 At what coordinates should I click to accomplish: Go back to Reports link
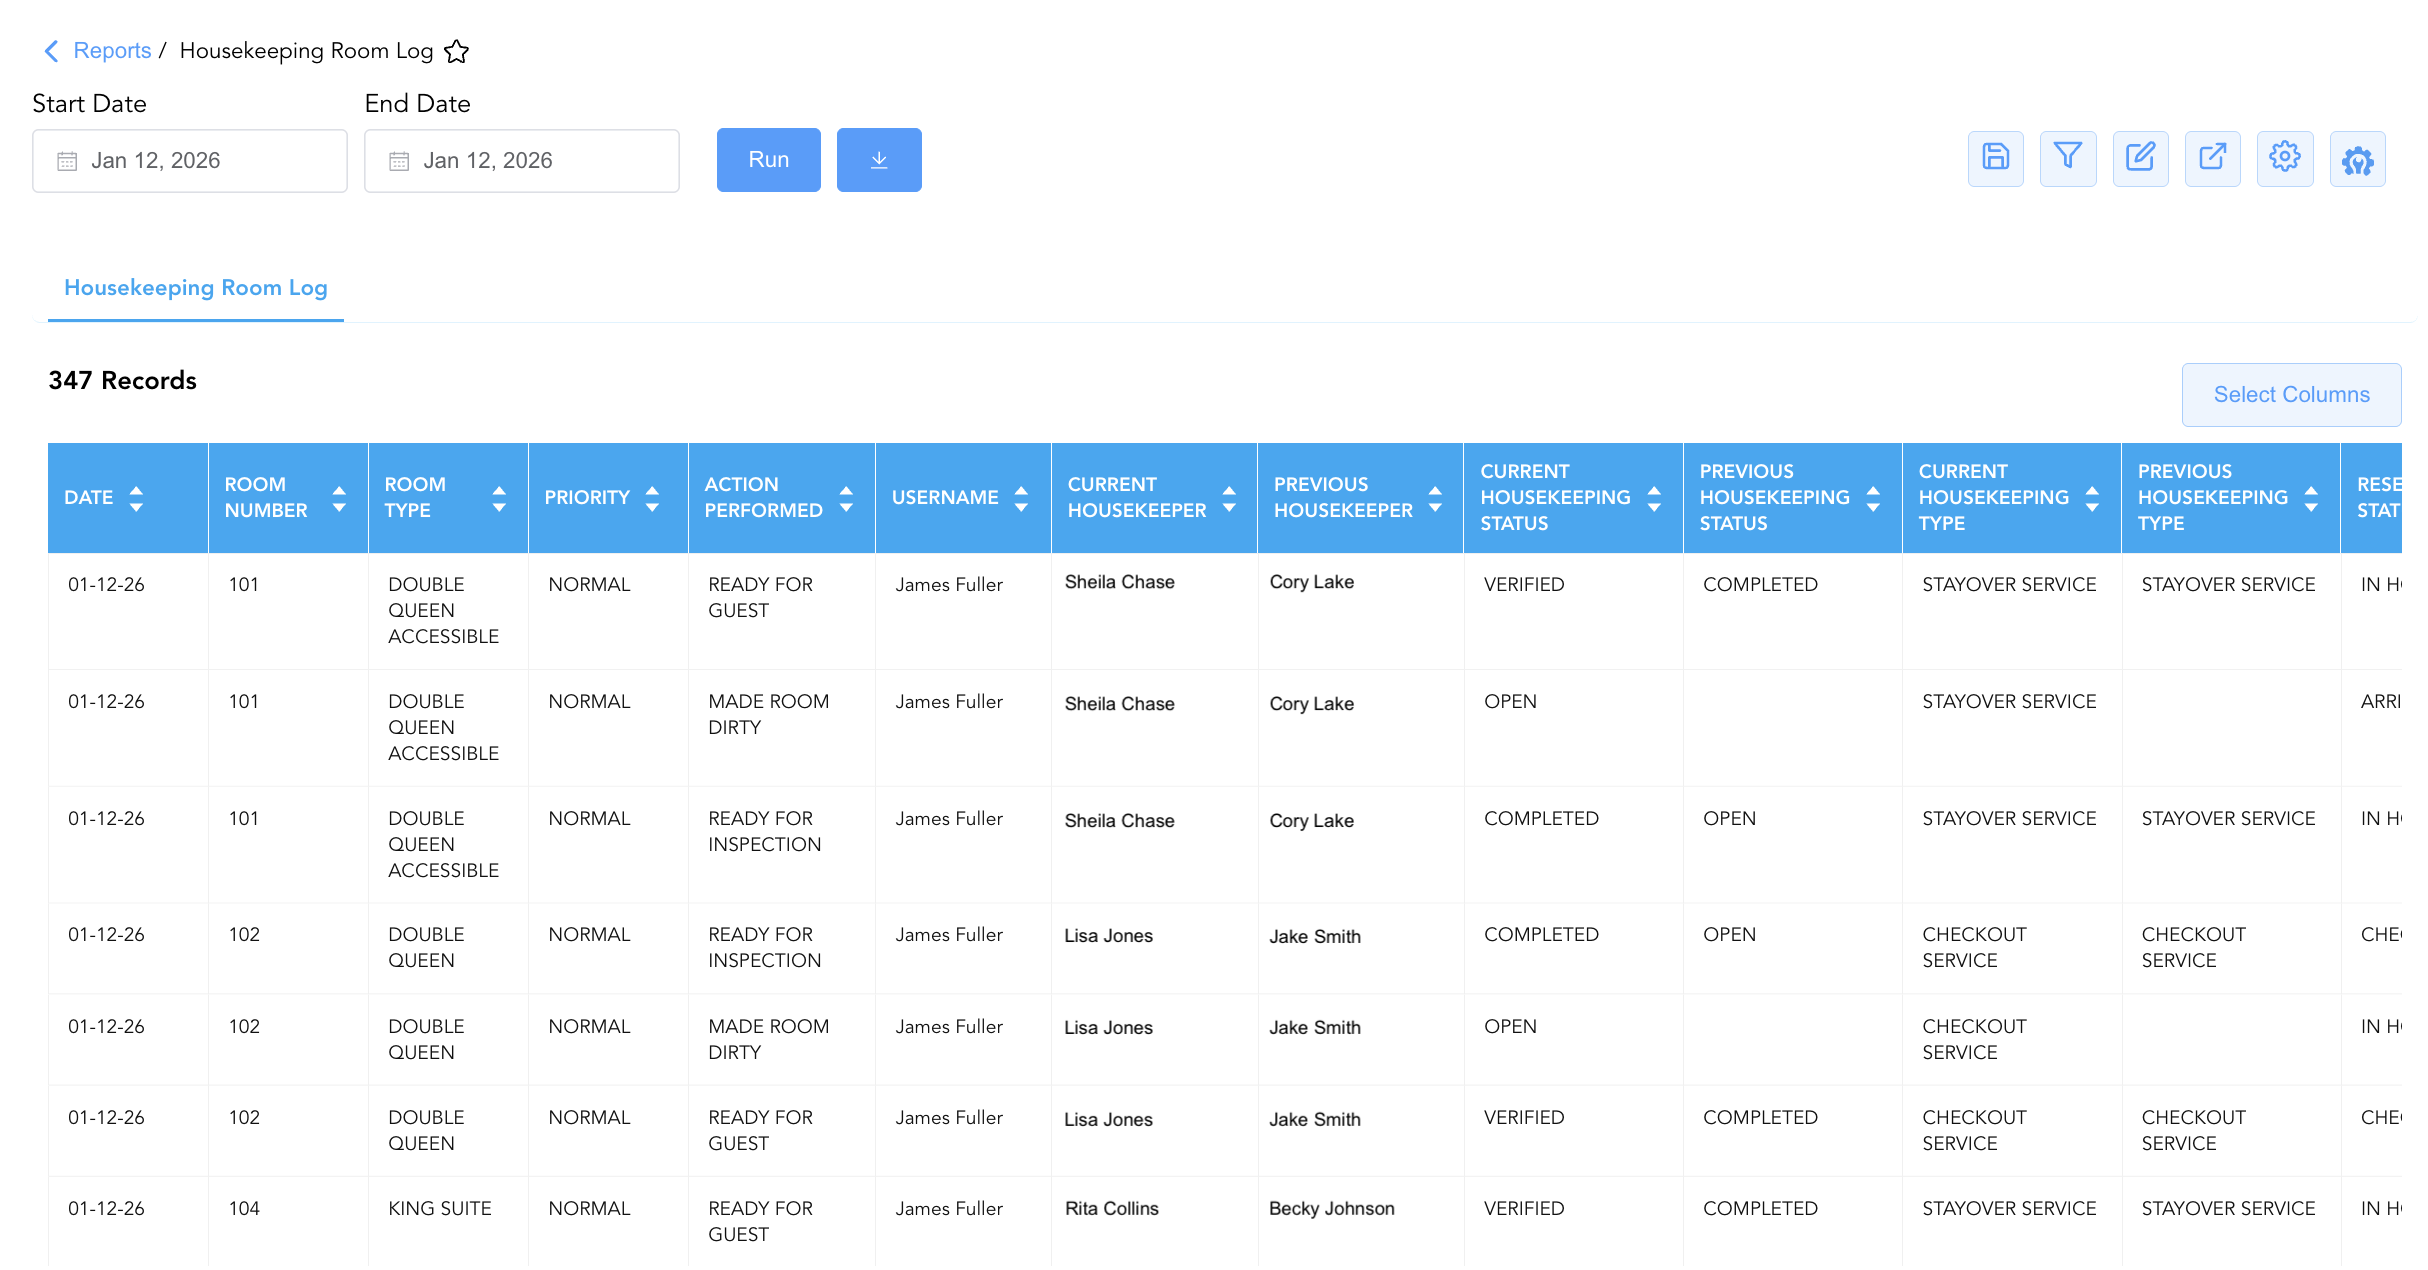click(x=112, y=51)
